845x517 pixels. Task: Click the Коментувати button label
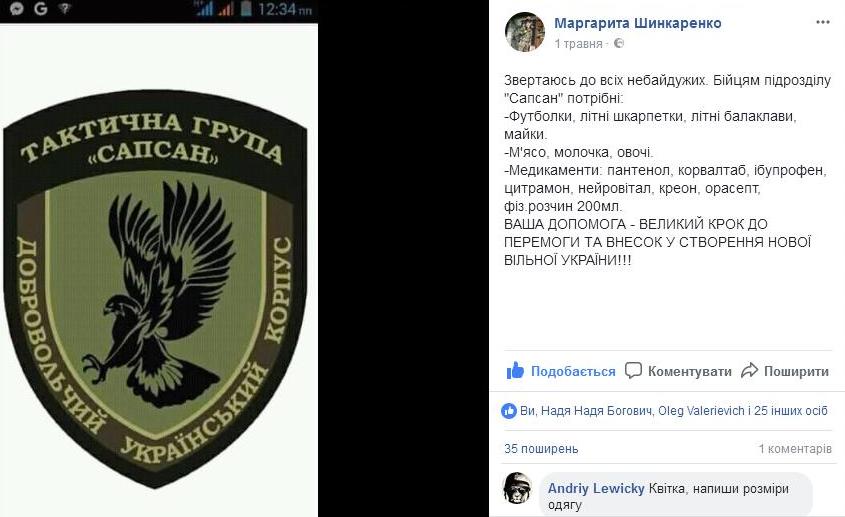coord(690,371)
